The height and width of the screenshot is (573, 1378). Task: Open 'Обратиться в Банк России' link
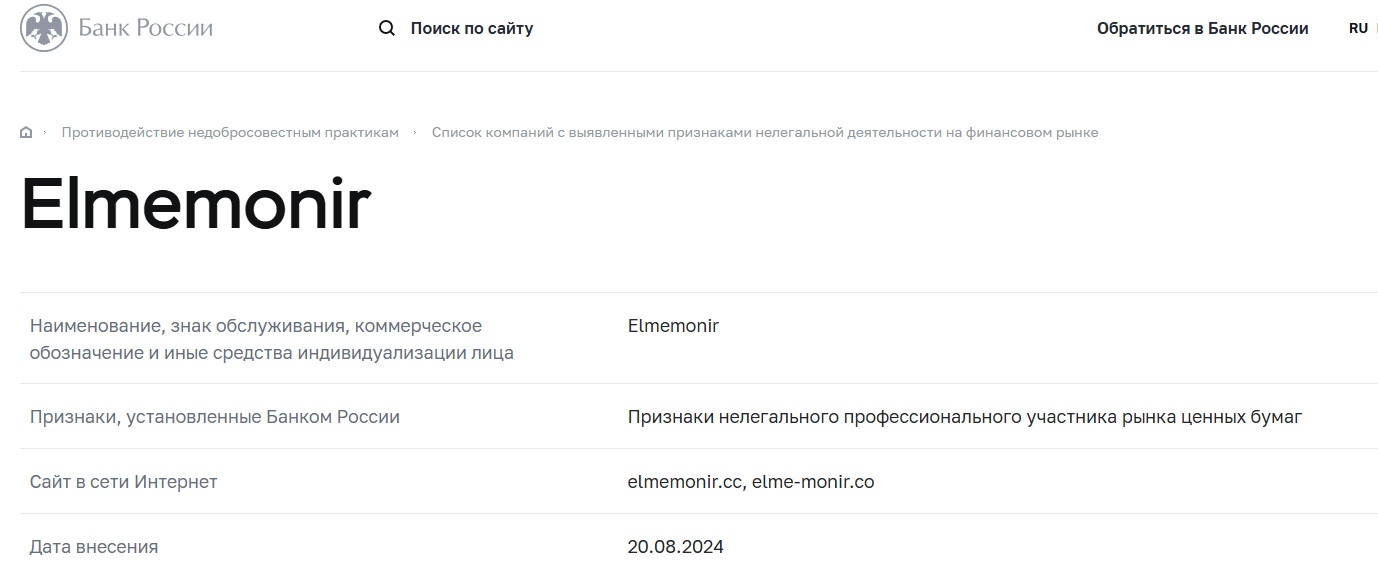click(1202, 29)
